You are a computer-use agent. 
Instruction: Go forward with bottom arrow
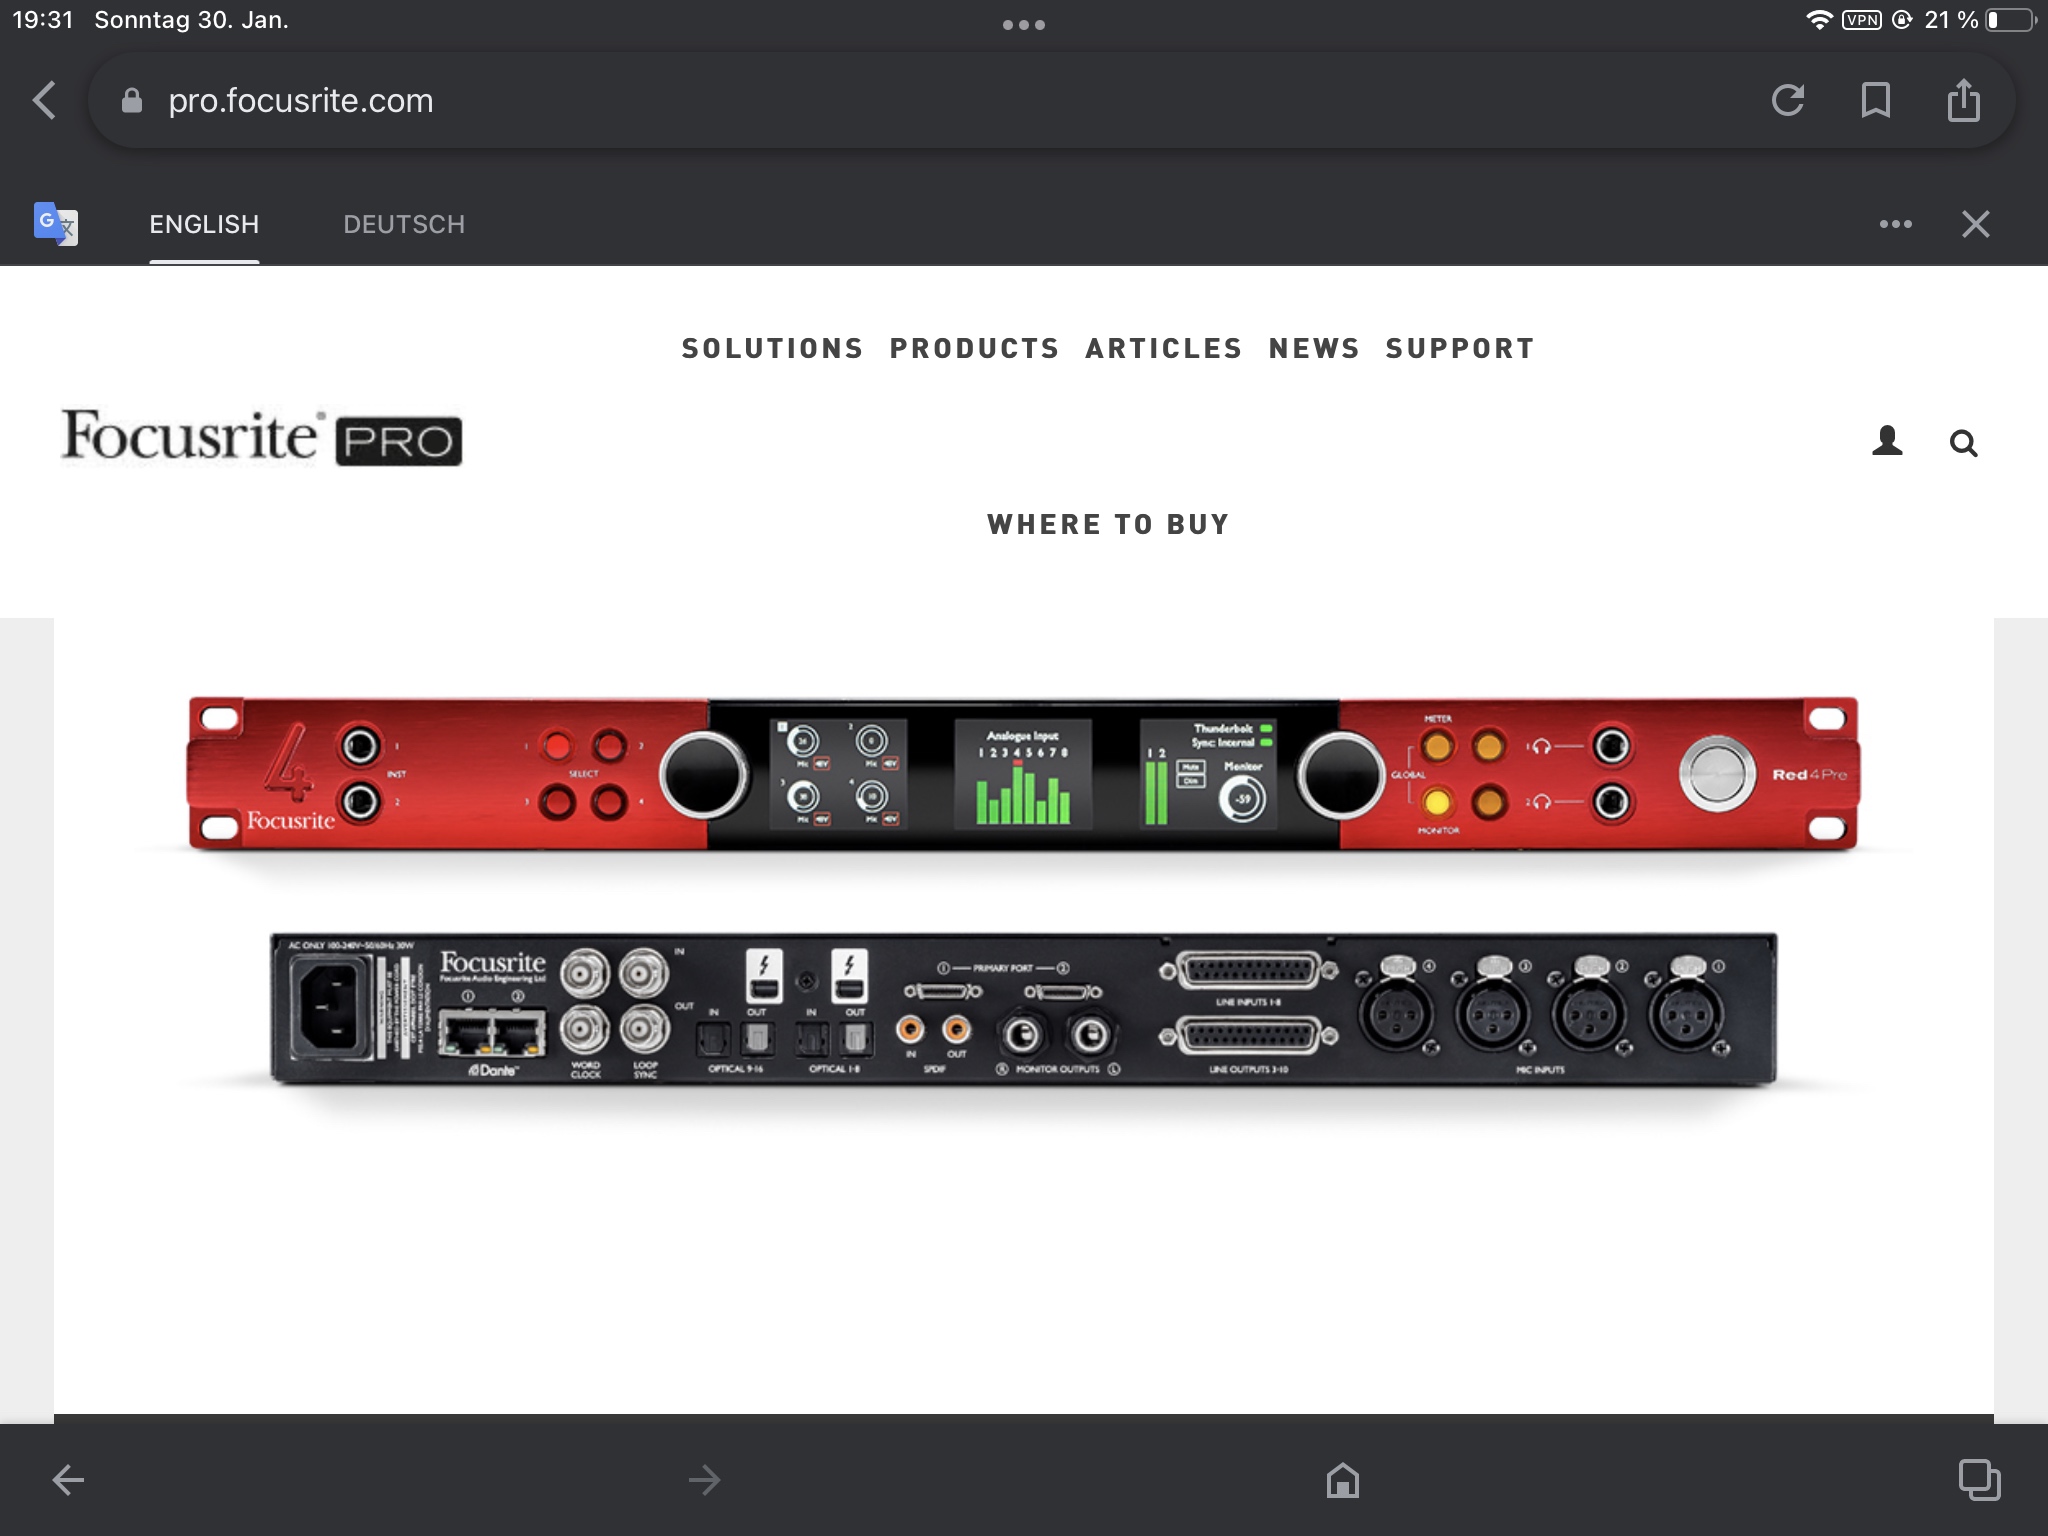pyautogui.click(x=704, y=1479)
